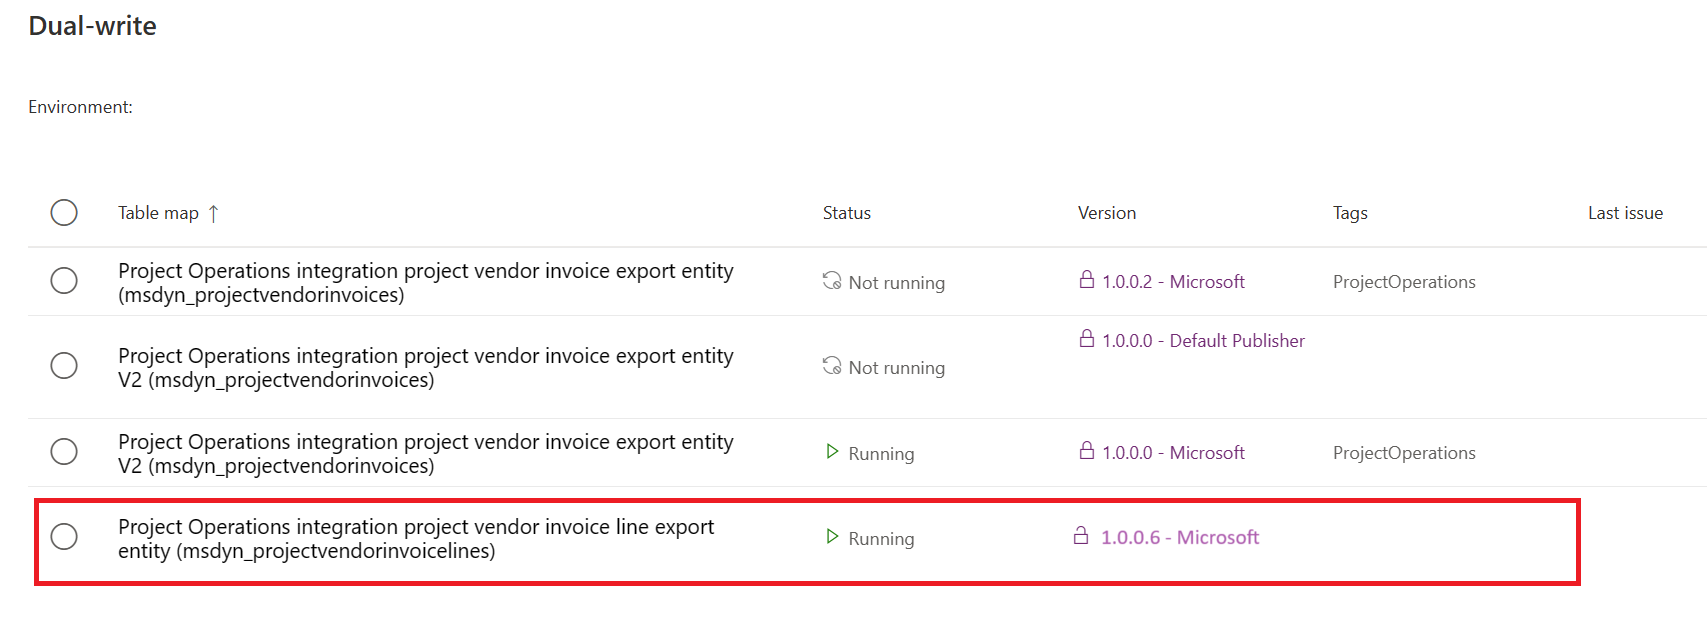Click the Running play icon in highlighted invoice line row
This screenshot has height=622, width=1707.
click(x=832, y=537)
